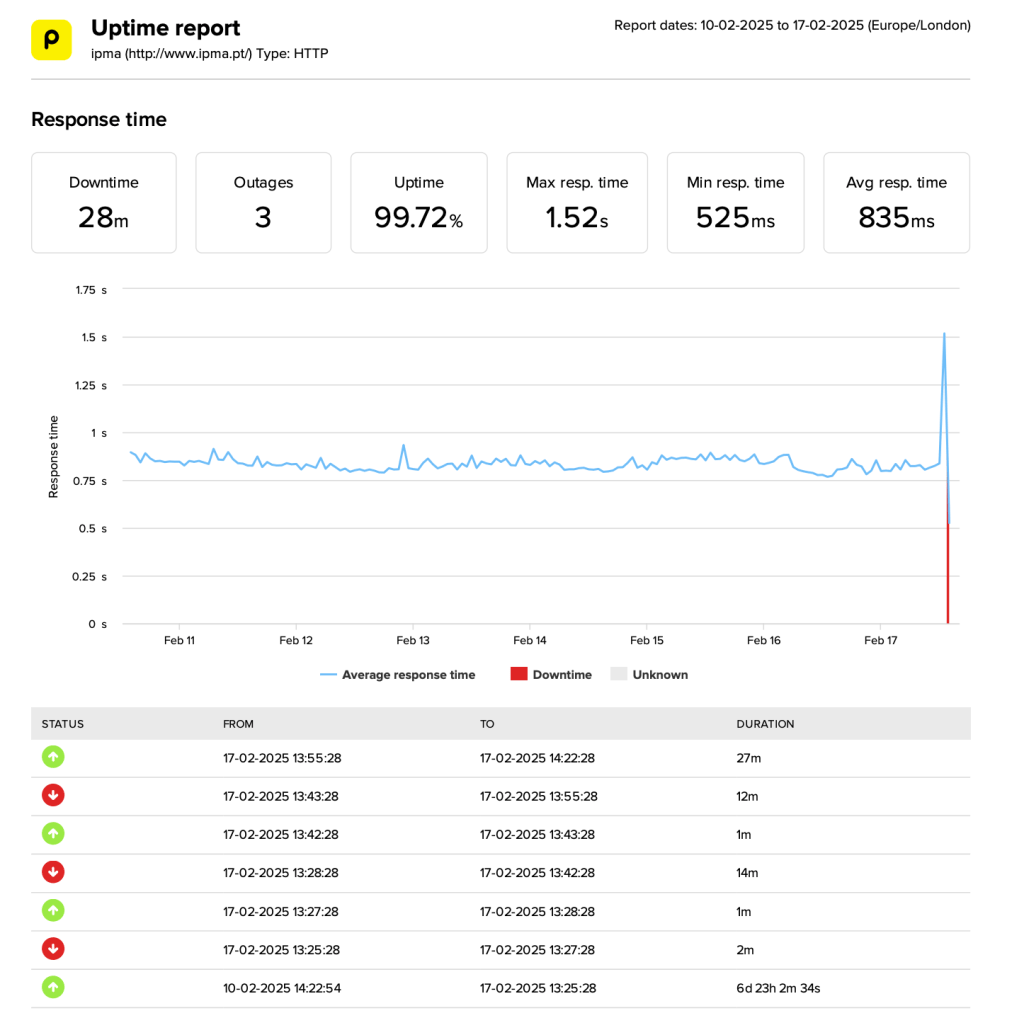Click the green up icon starting 13:42:28
Viewport: 1024px width, 1018px height.
pos(53,833)
